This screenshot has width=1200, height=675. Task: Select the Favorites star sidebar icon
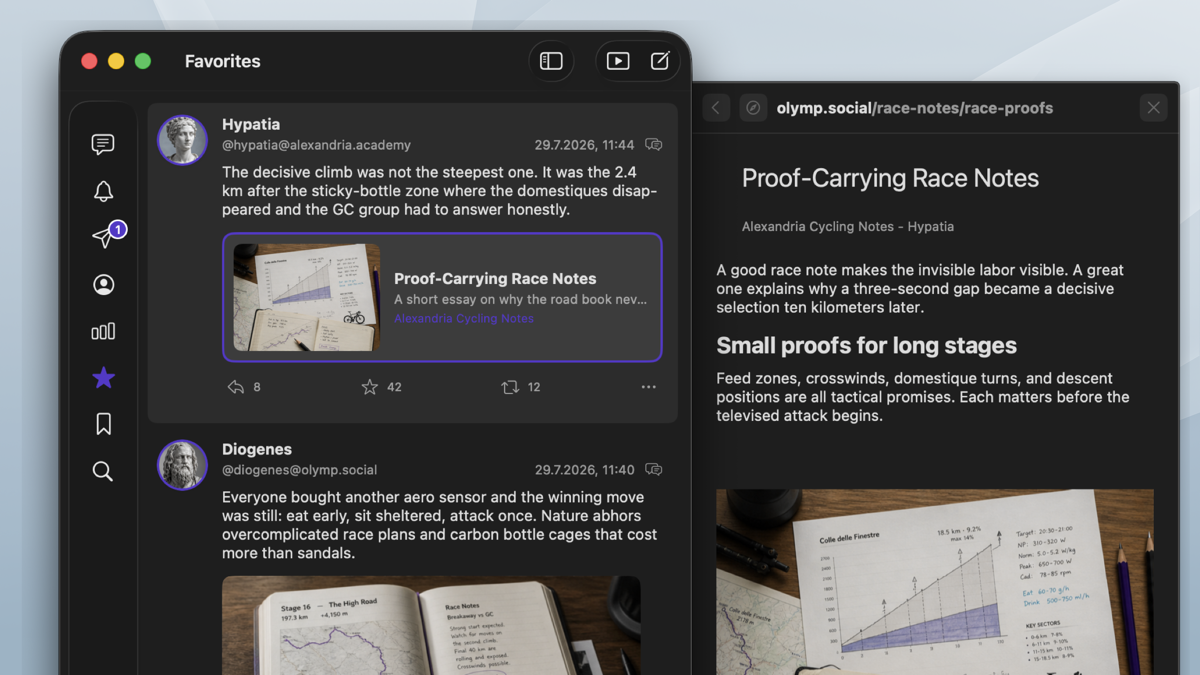tap(103, 377)
